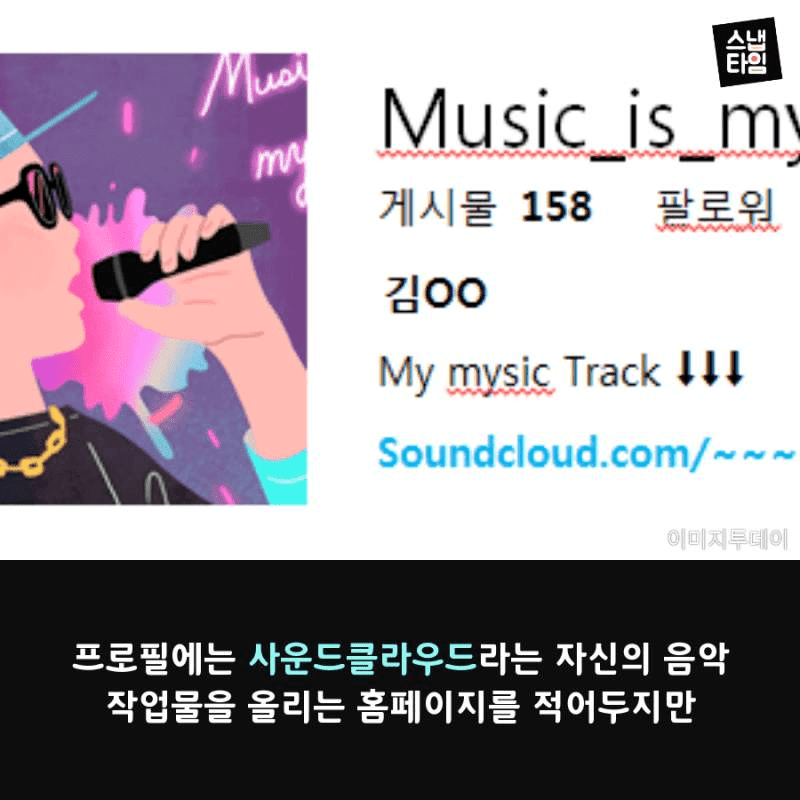Open the 게시물 posts label
This screenshot has width=800, height=800.
point(438,207)
